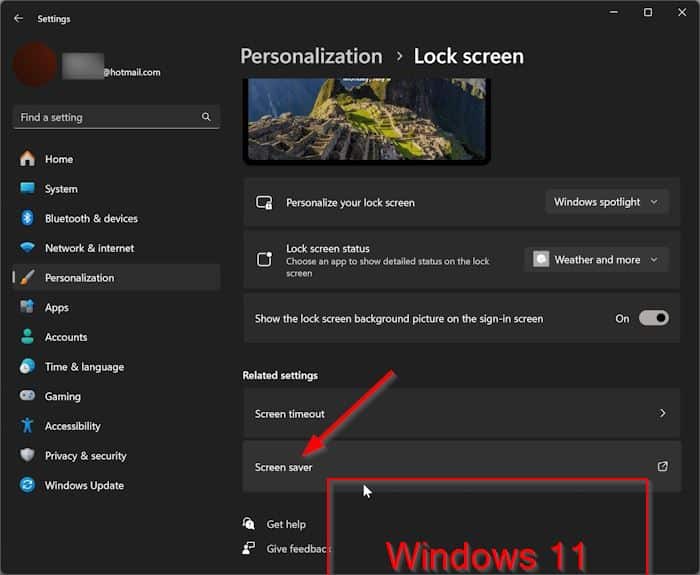Viewport: 700px width, 575px height.
Task: Click the search magnifier icon
Action: click(206, 117)
